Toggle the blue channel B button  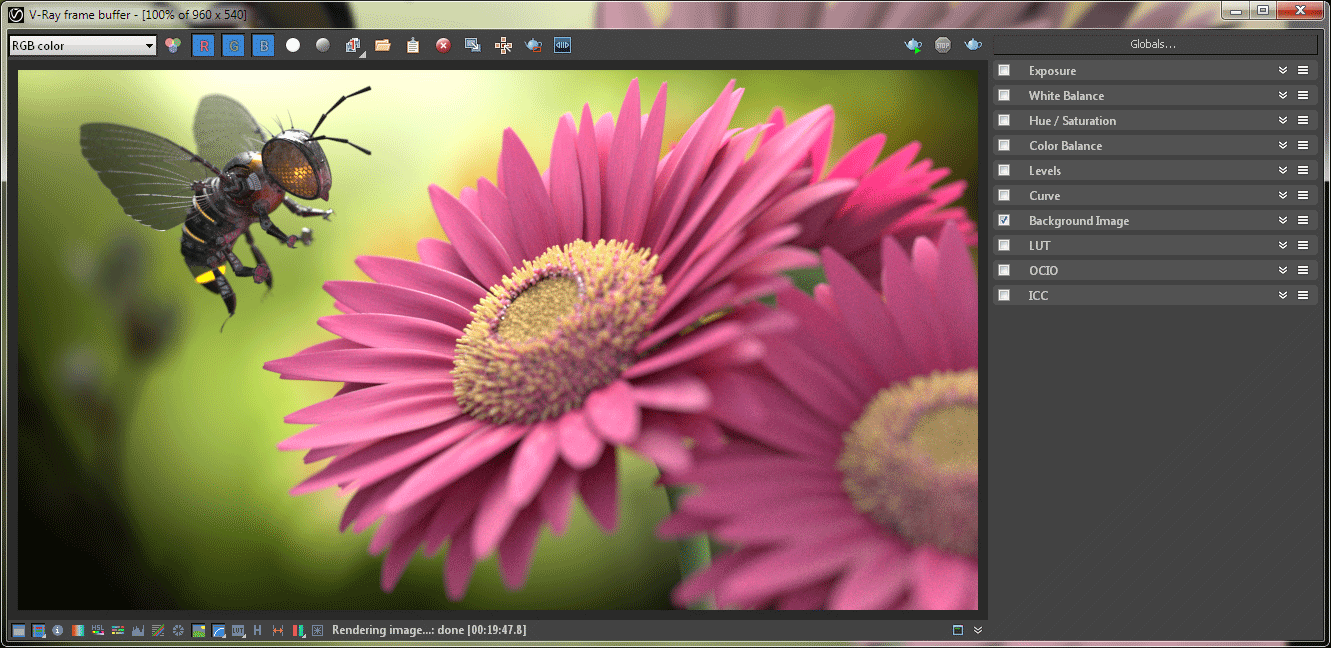pyautogui.click(x=263, y=45)
